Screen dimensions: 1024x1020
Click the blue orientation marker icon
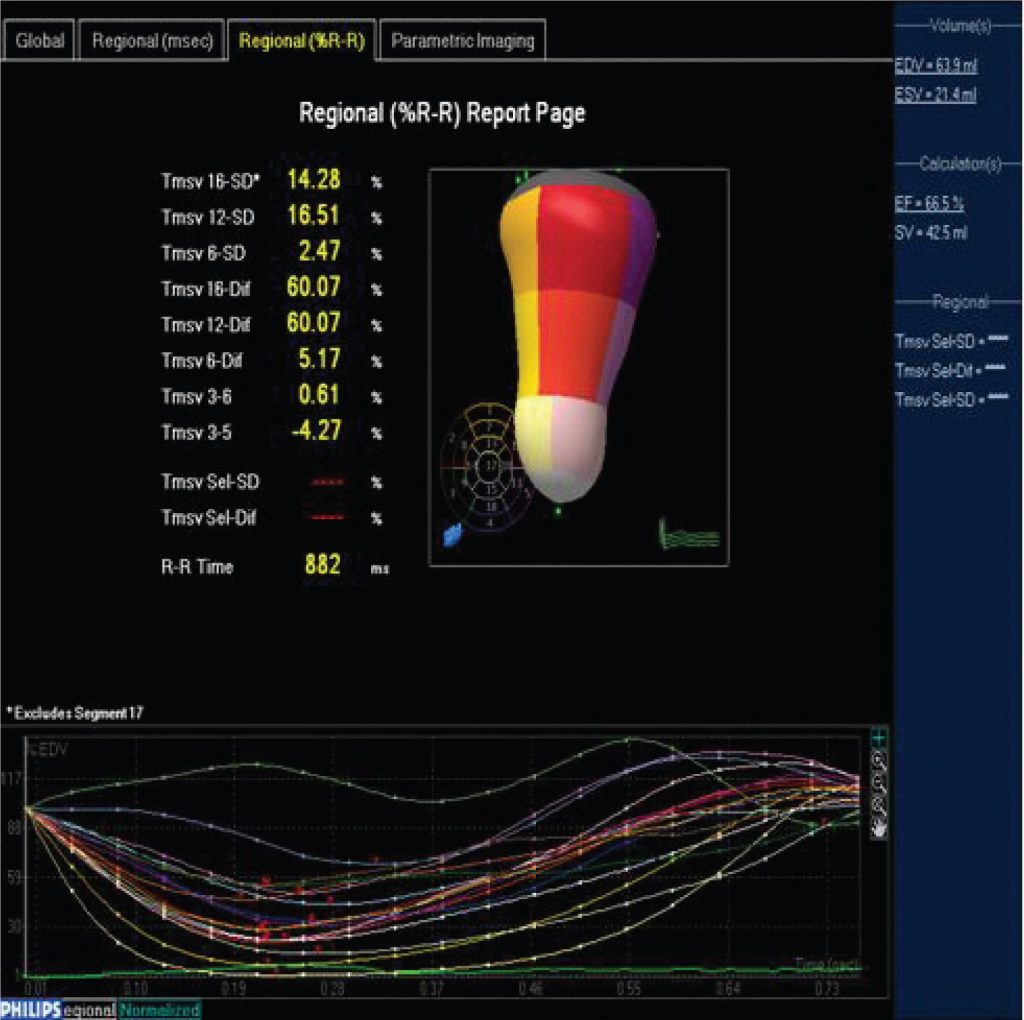pos(451,535)
